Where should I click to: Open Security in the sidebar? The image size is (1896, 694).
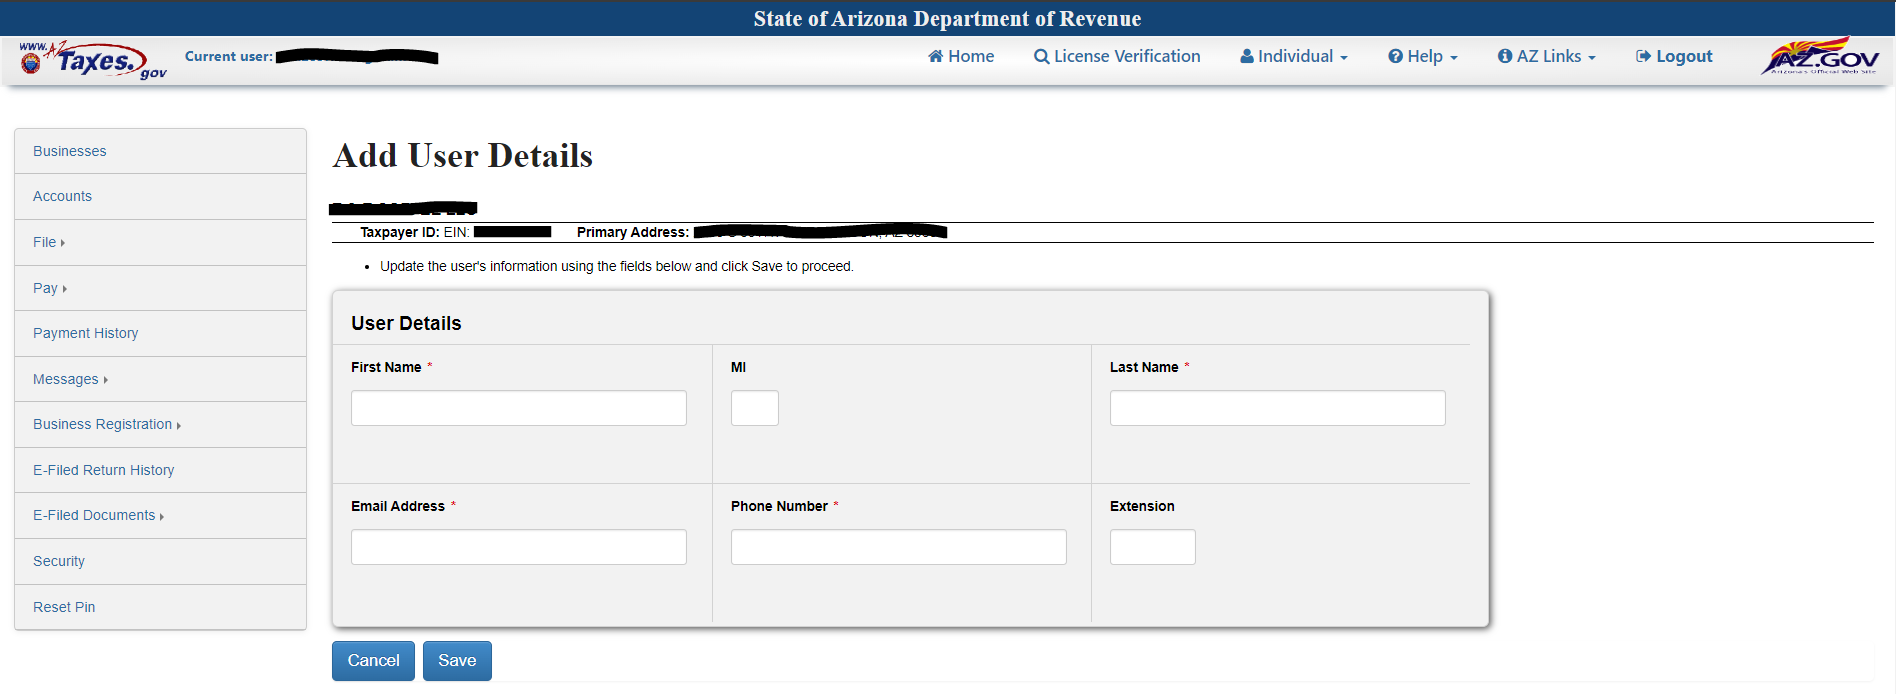[160, 561]
